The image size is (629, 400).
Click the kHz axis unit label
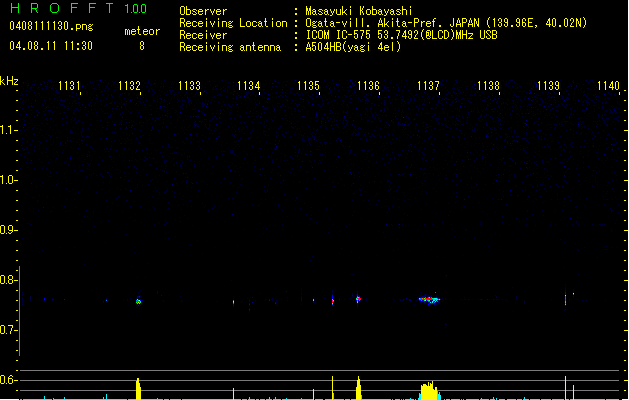point(9,81)
